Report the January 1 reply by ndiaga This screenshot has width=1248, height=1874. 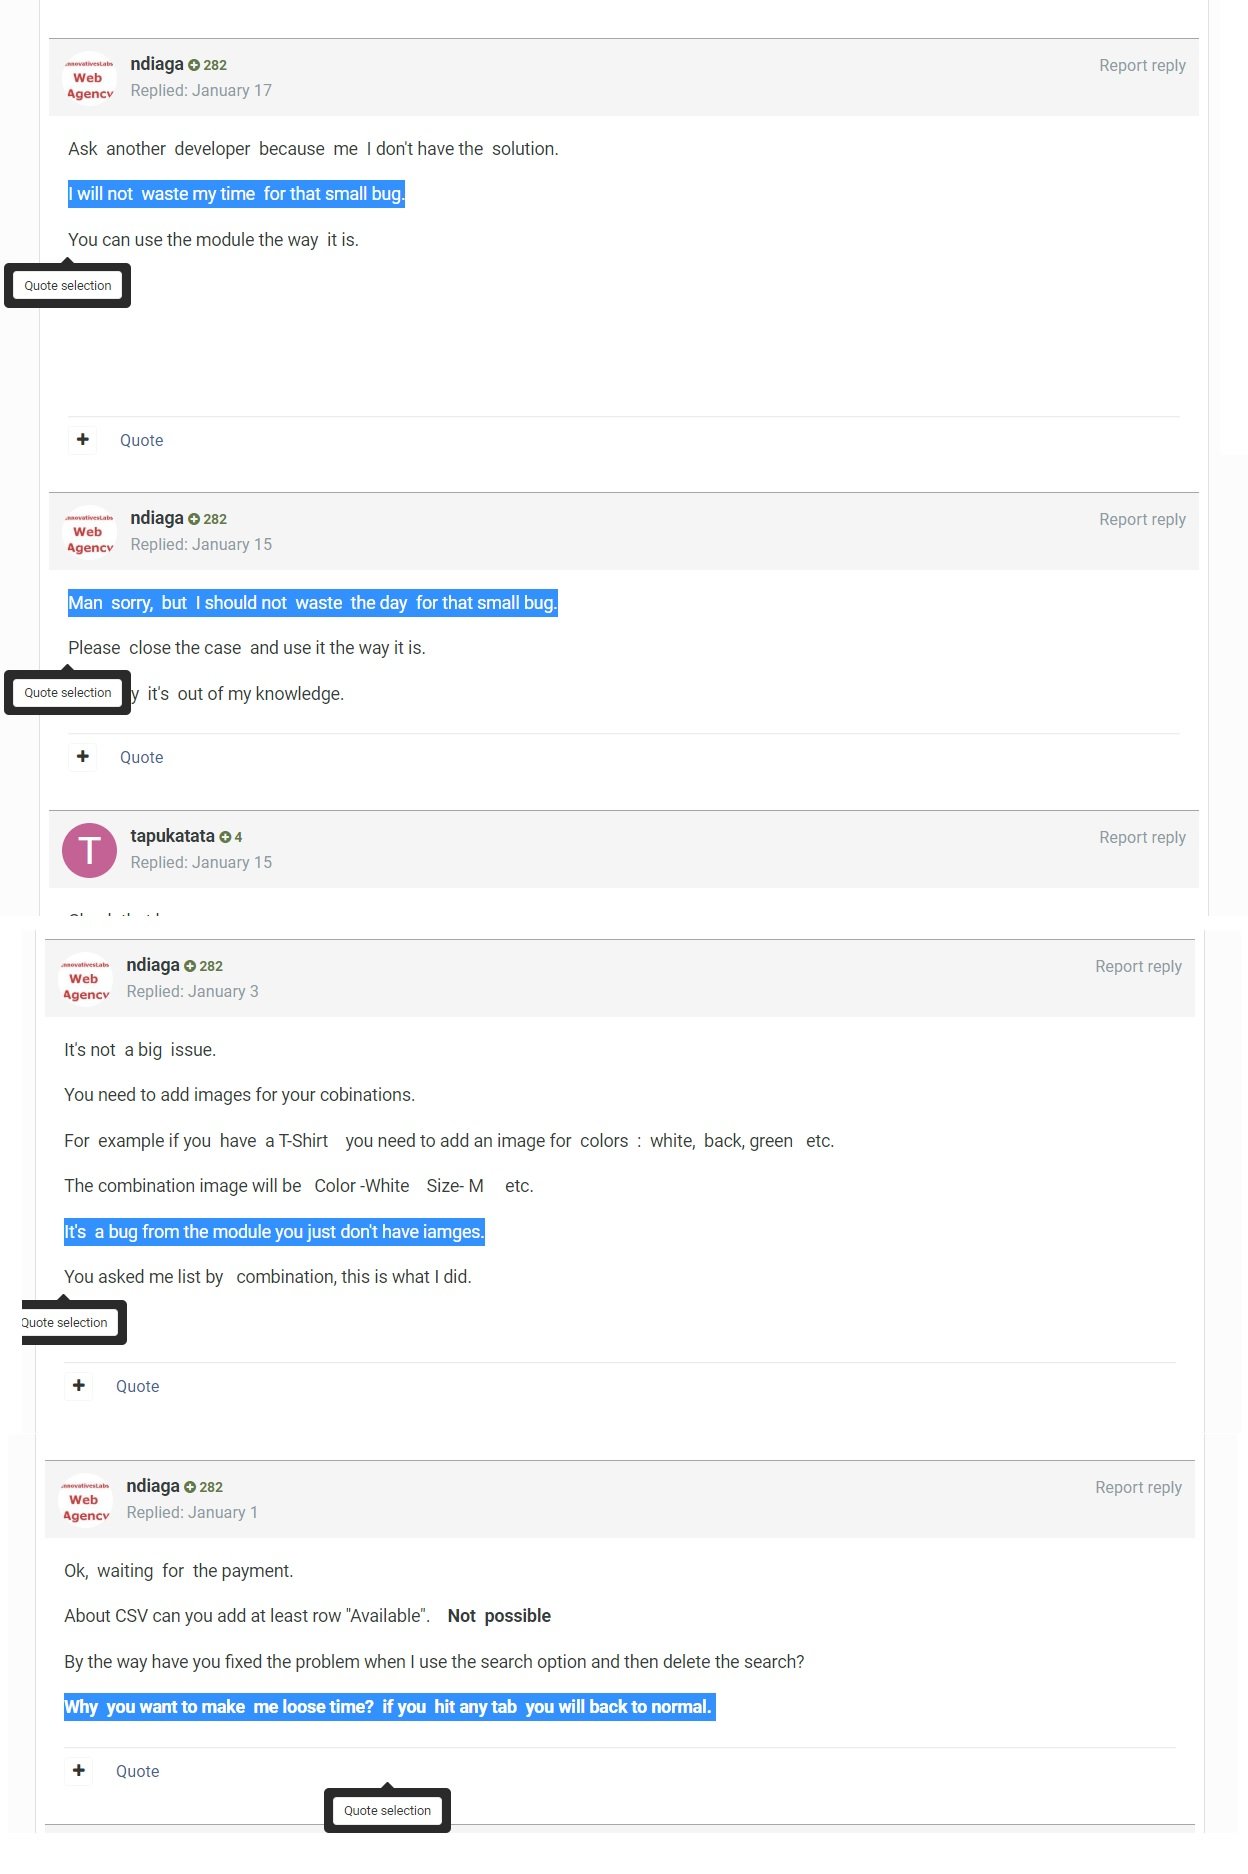[1138, 1487]
